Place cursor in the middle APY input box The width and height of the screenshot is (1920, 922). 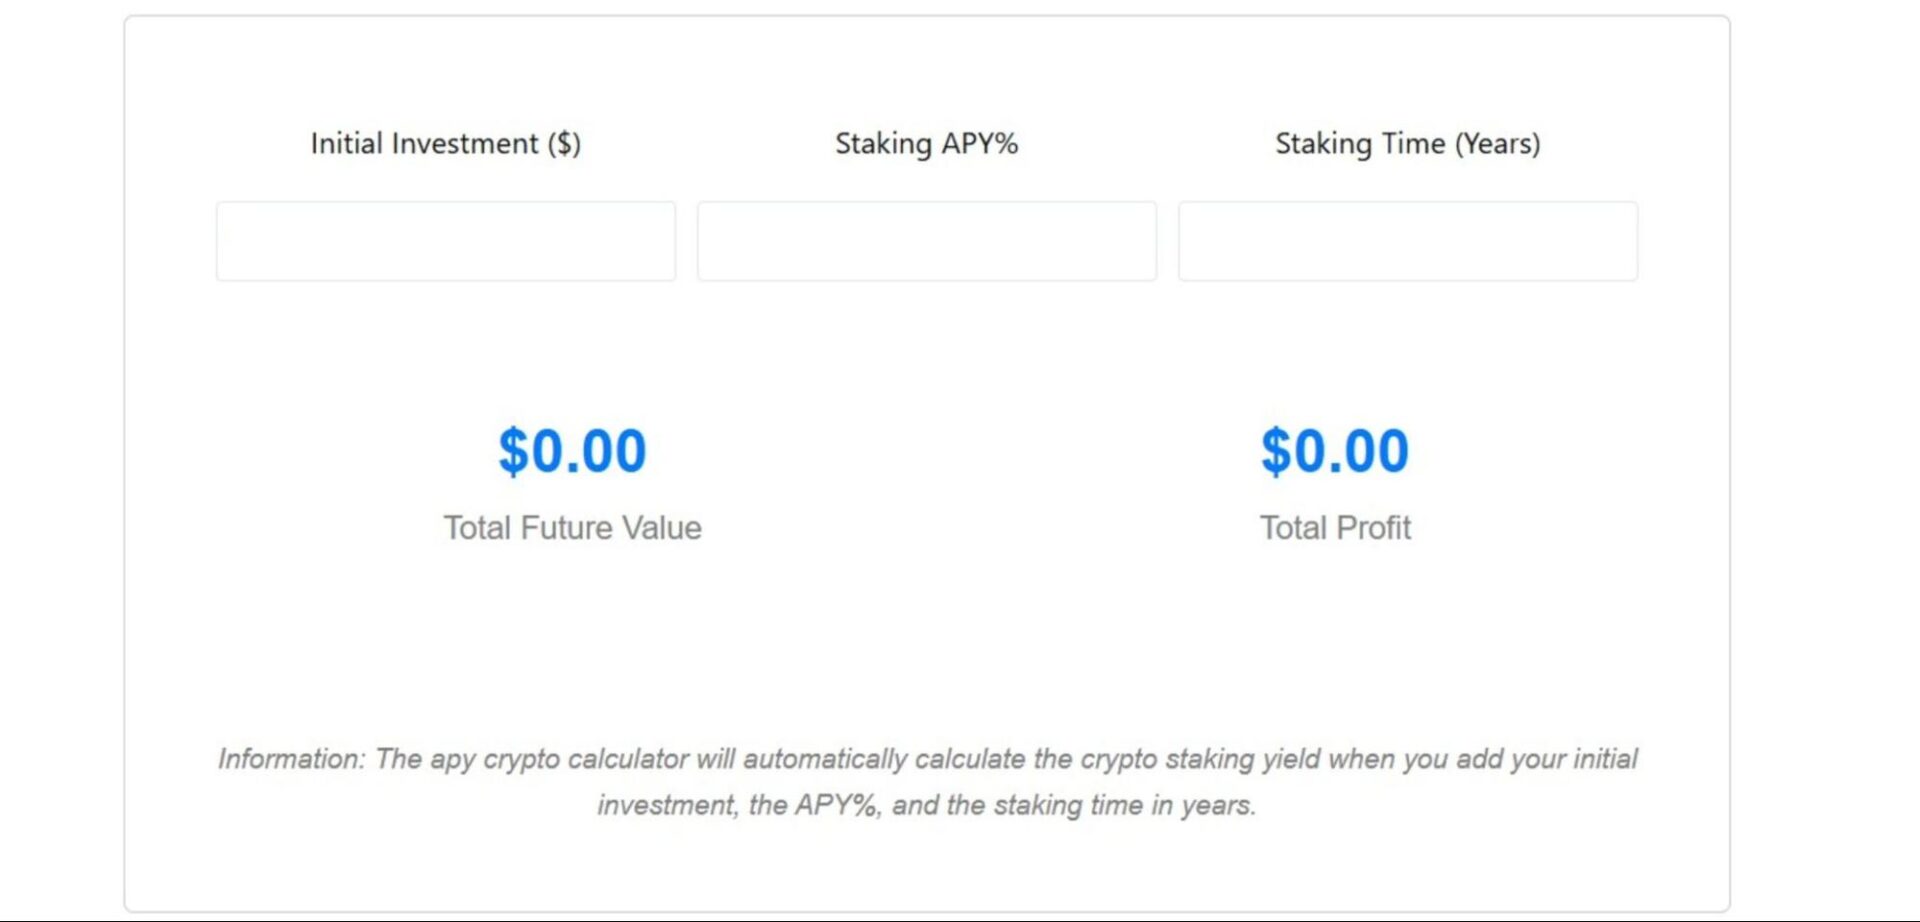[926, 240]
